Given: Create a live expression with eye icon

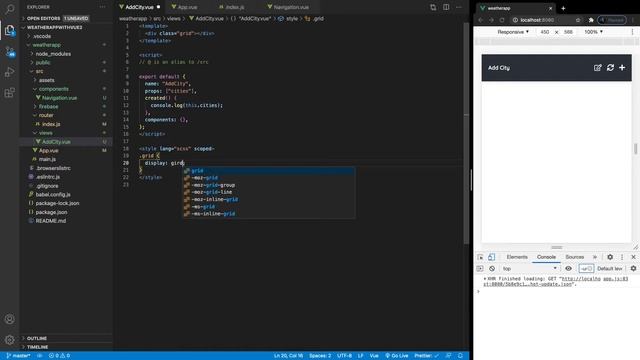Looking at the screenshot, I should (x=568, y=269).
